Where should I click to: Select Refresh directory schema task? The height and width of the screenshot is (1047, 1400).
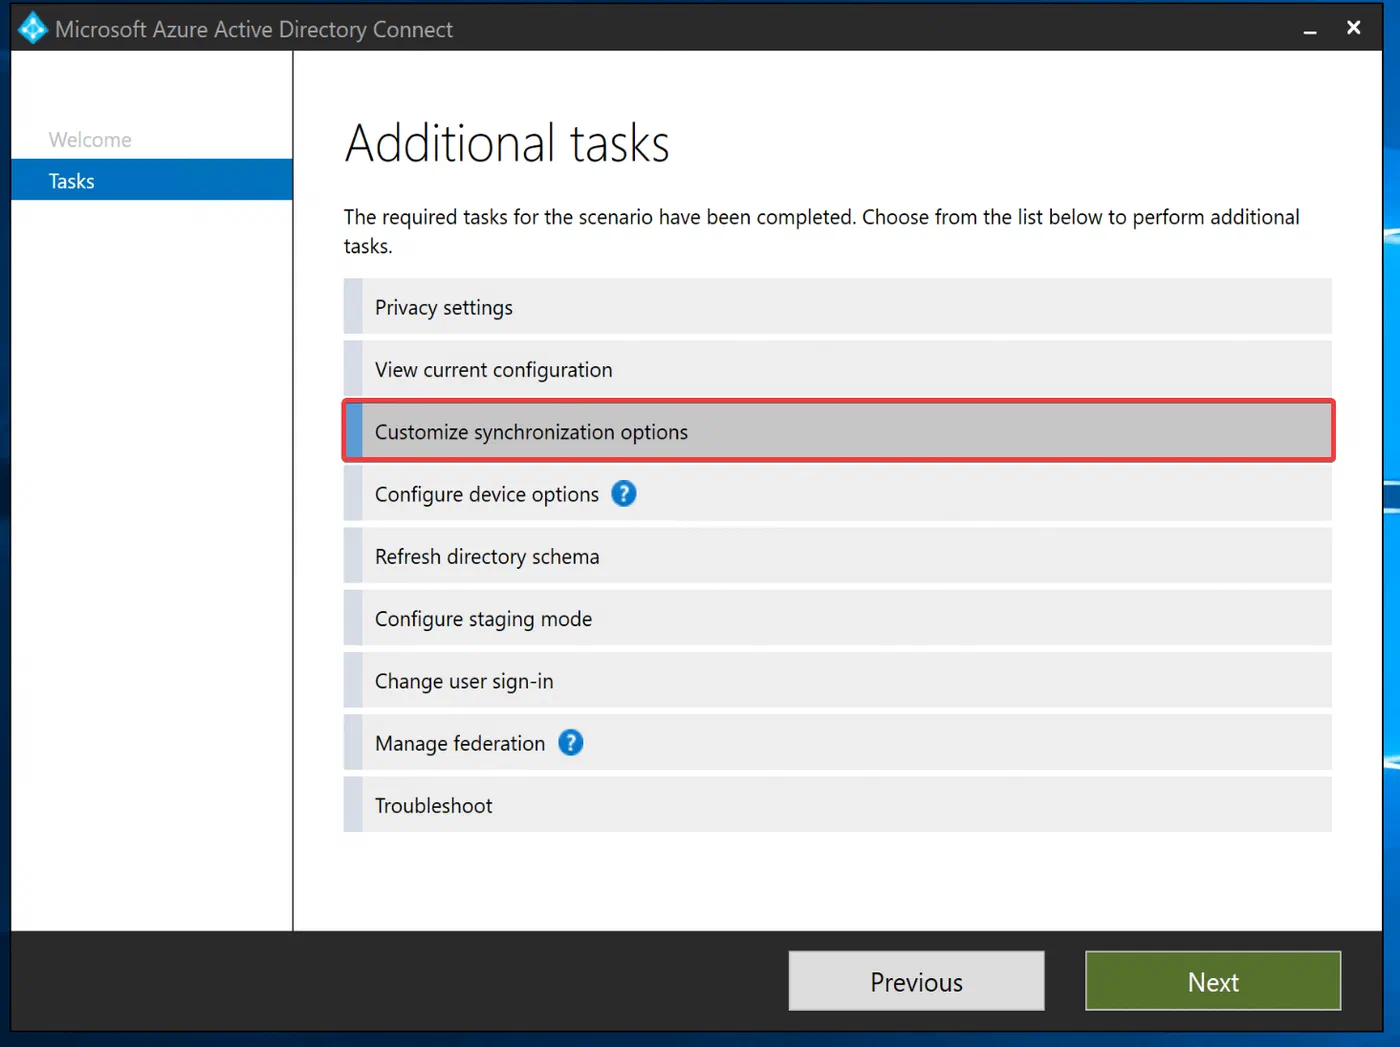point(838,556)
